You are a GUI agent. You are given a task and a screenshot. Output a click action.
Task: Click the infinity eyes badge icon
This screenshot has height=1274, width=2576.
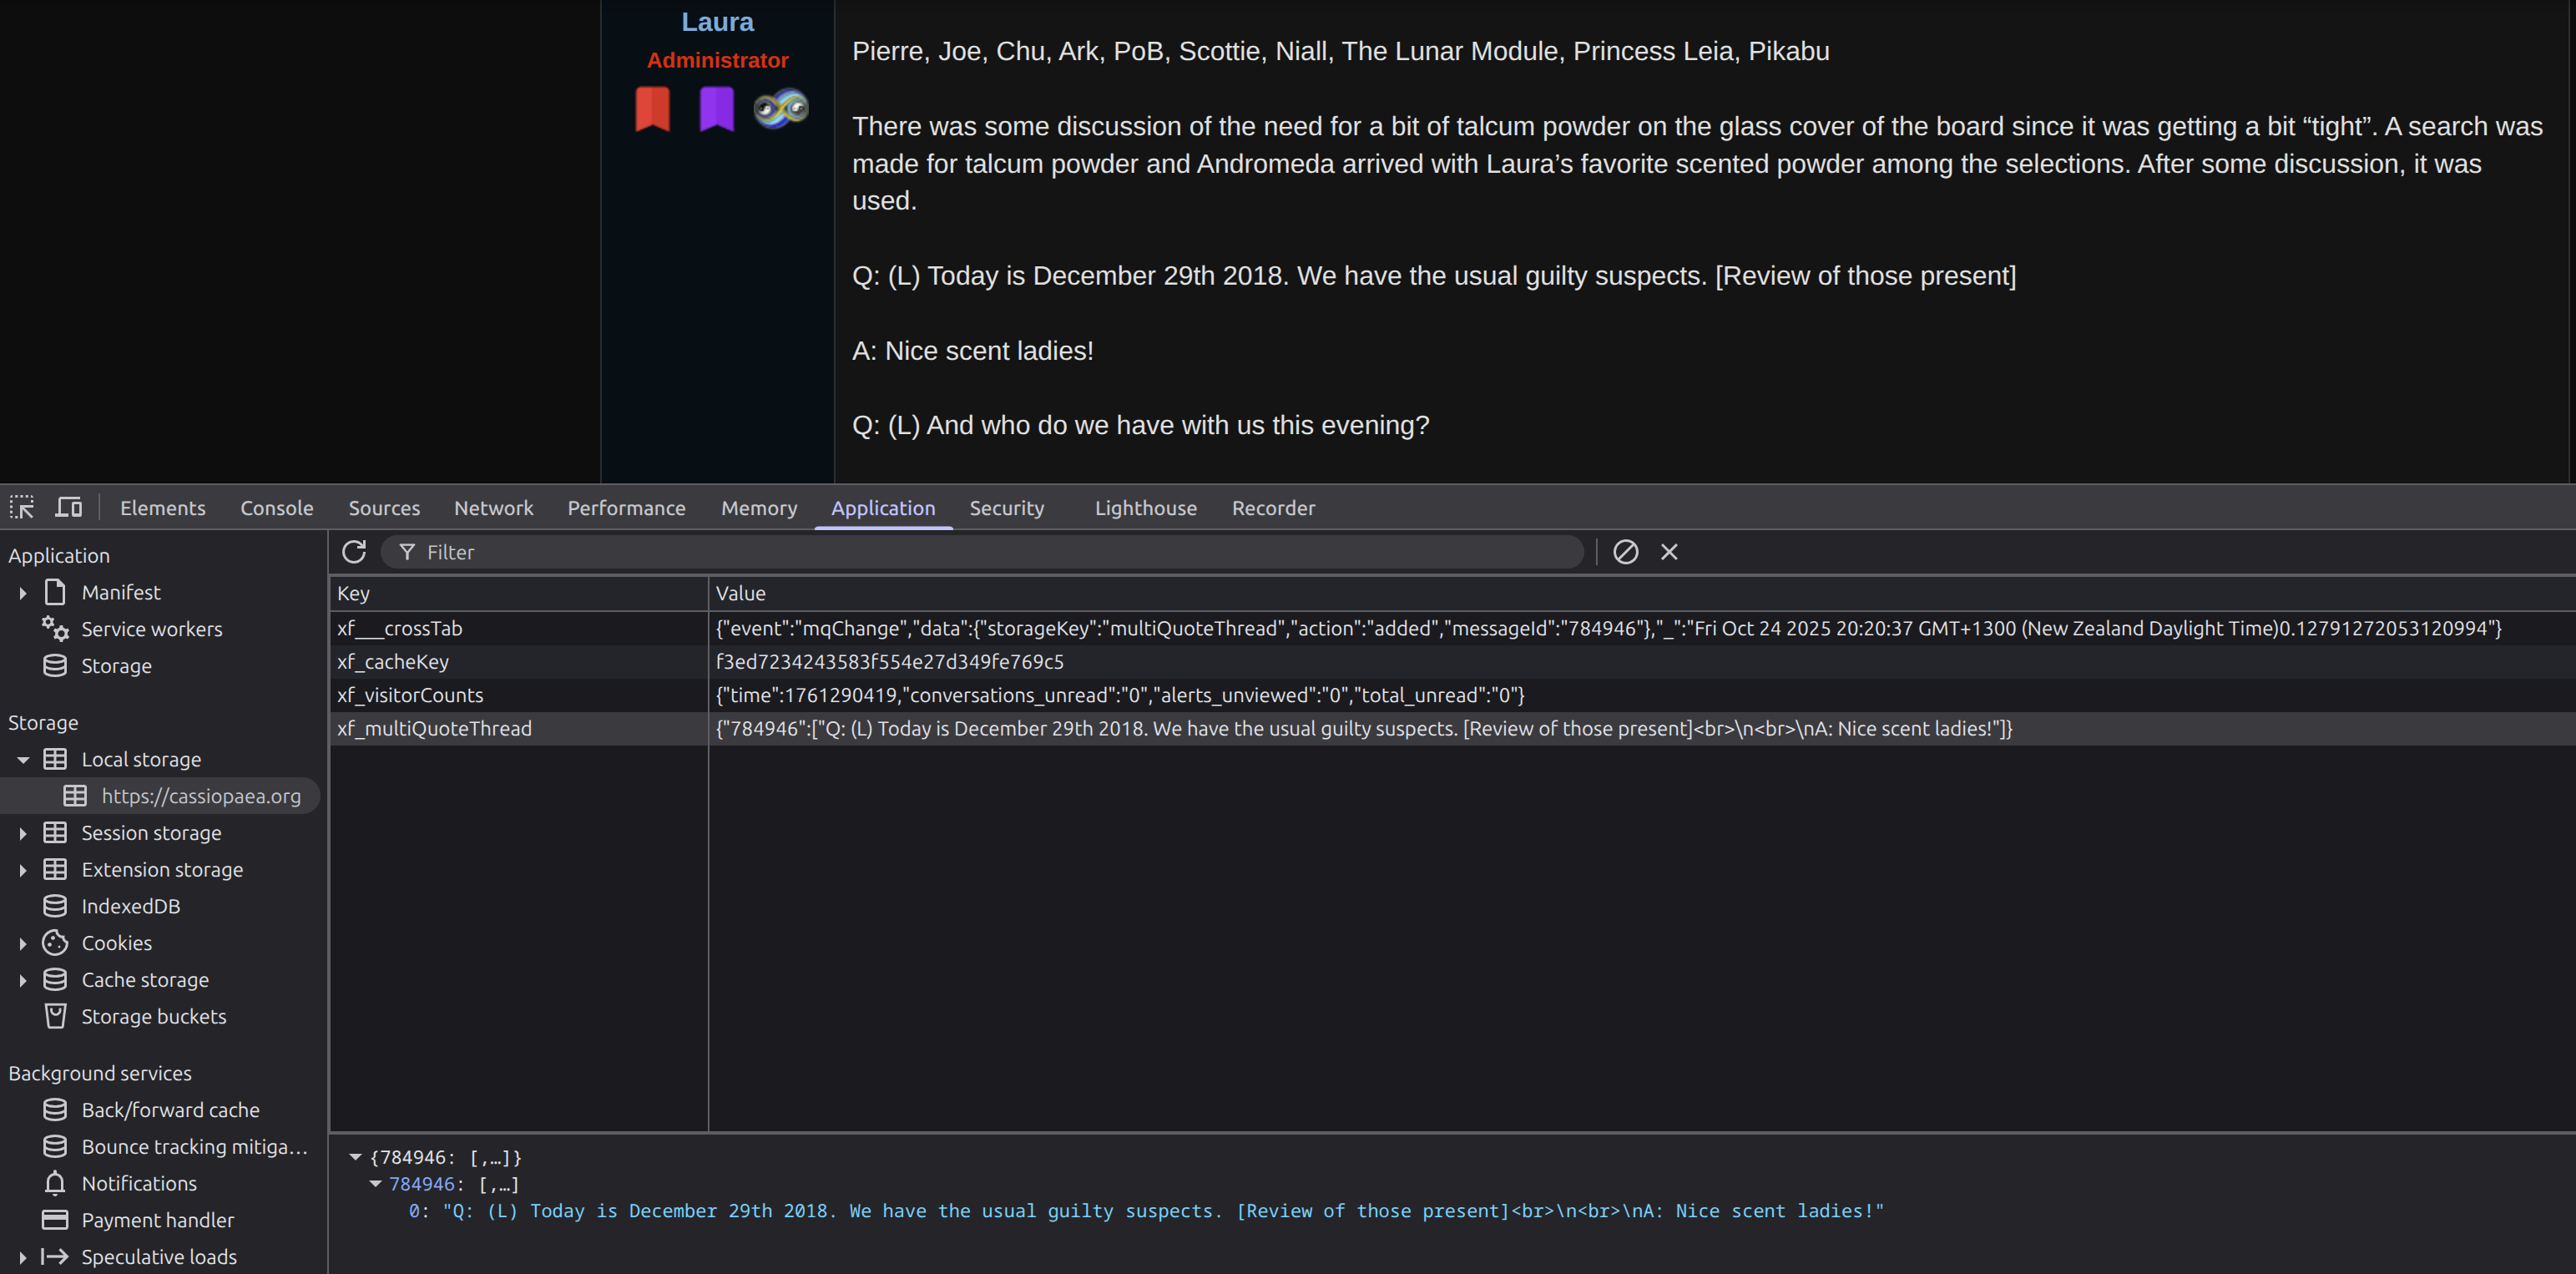coord(781,108)
